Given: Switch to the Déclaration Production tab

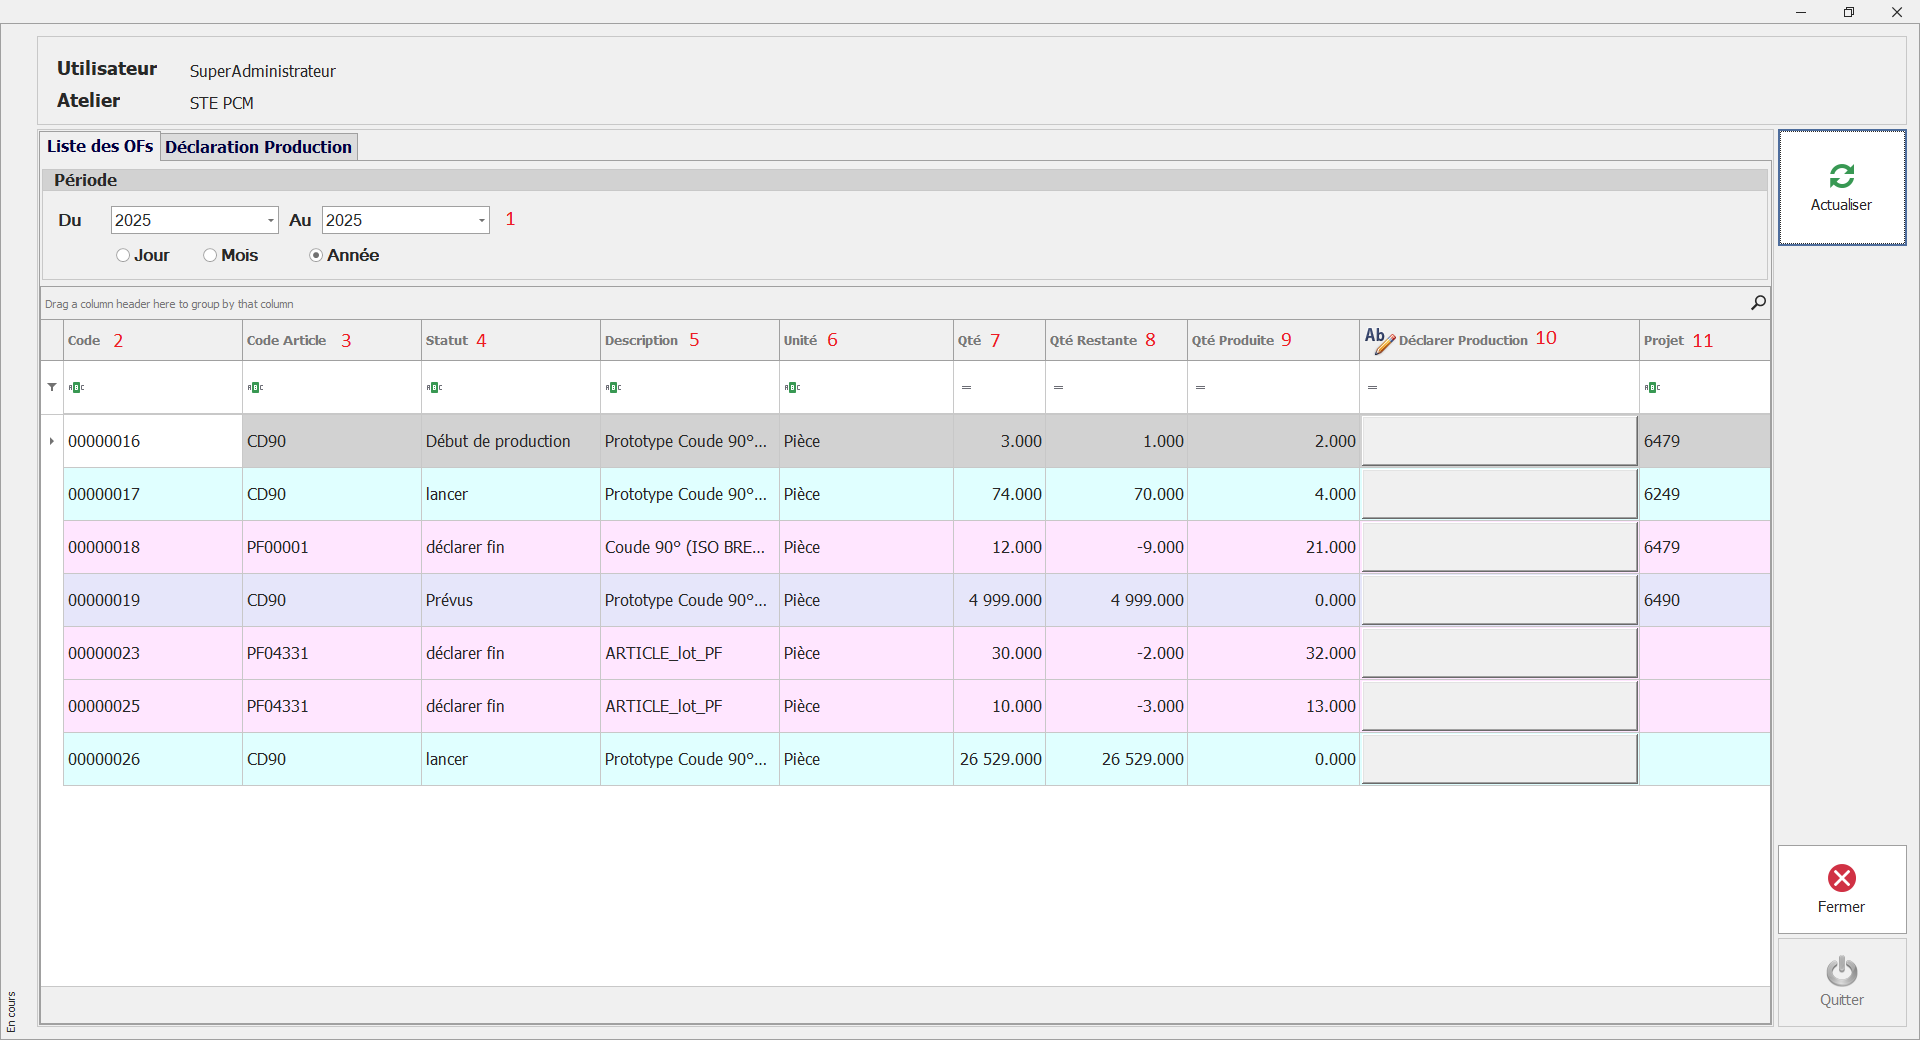Looking at the screenshot, I should tap(258, 147).
